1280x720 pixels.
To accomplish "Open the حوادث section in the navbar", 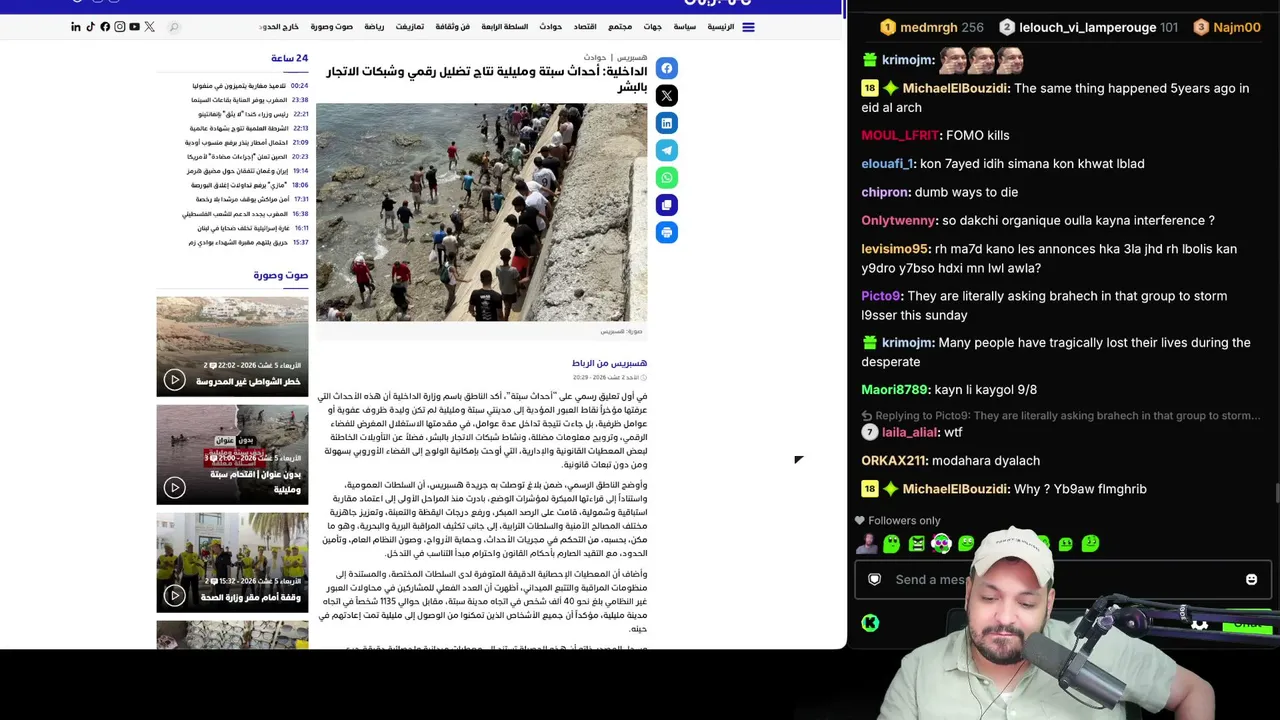I will (551, 27).
